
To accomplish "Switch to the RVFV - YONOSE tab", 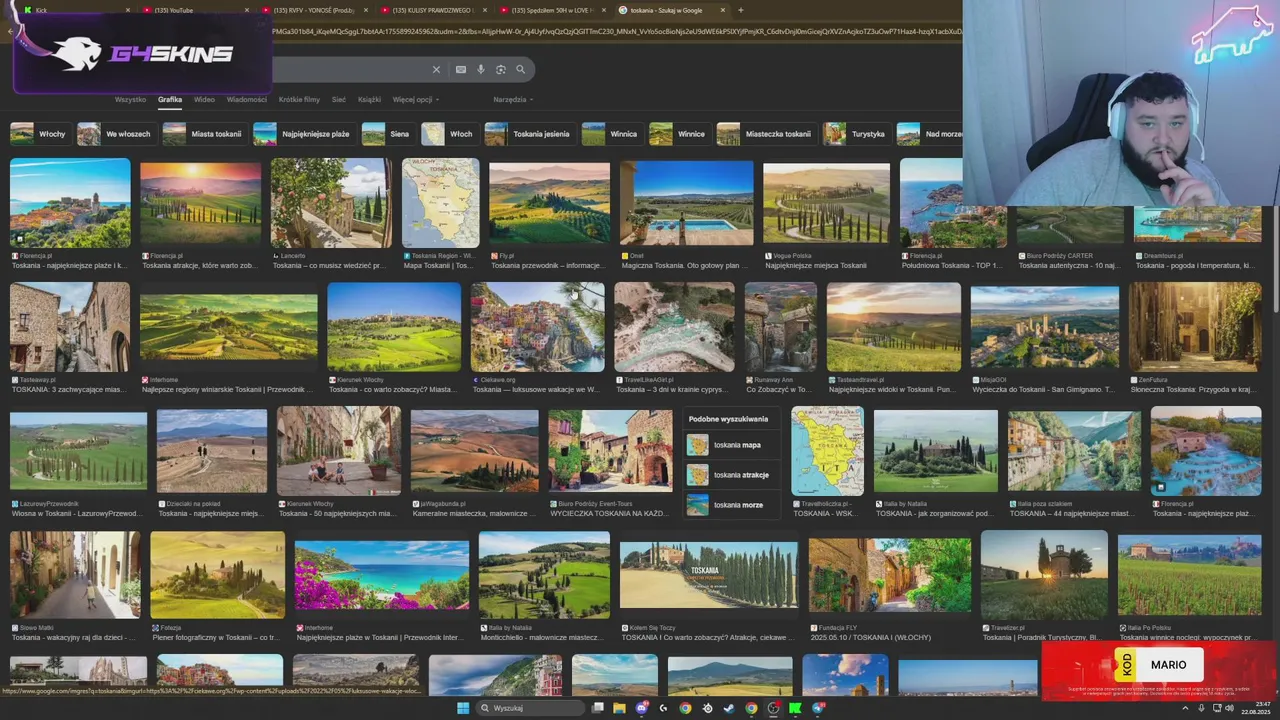I will (x=314, y=10).
